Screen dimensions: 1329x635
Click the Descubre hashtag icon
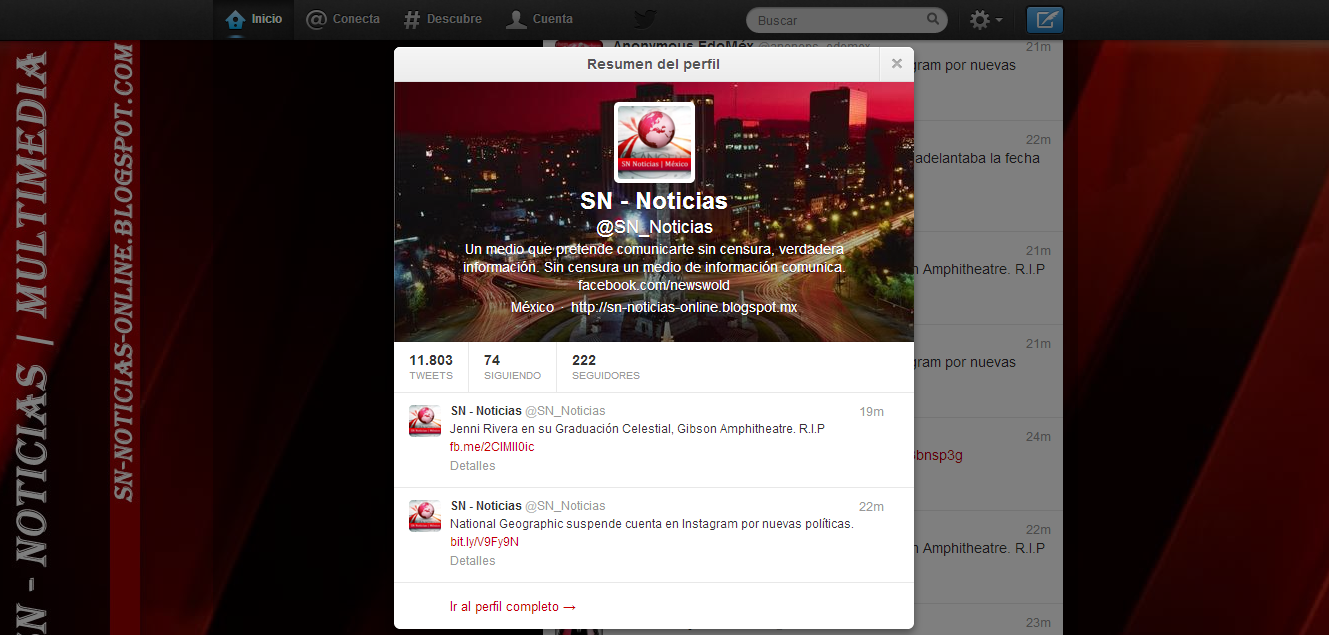[x=412, y=19]
